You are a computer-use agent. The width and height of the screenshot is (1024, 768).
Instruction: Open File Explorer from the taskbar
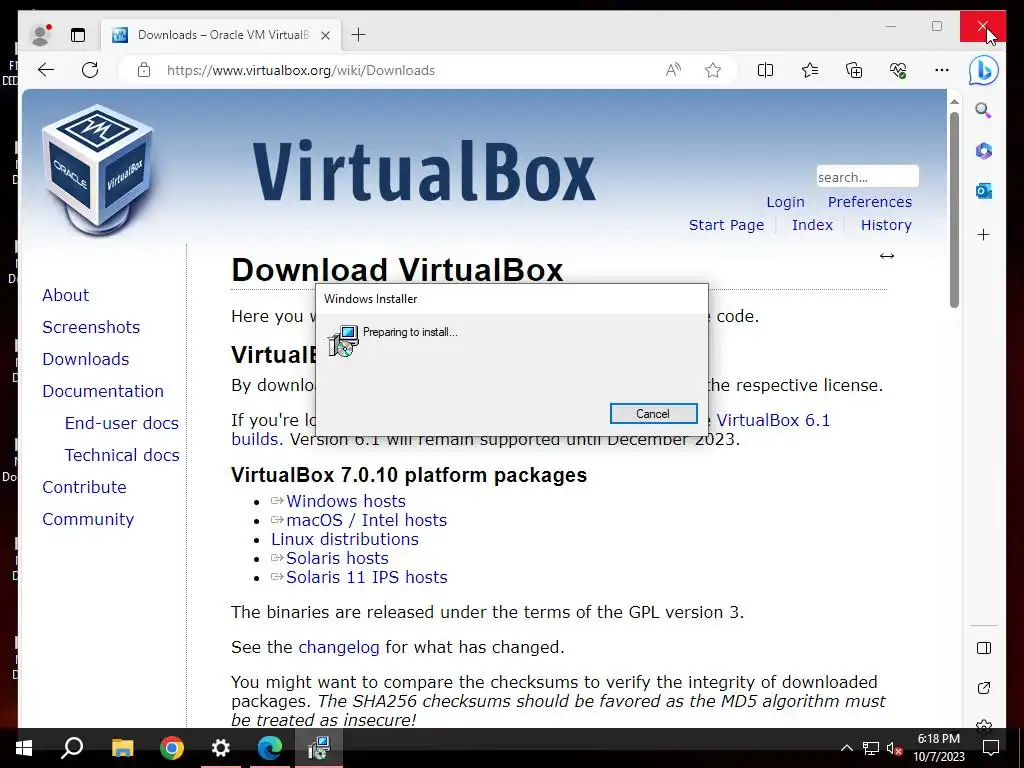[122, 748]
